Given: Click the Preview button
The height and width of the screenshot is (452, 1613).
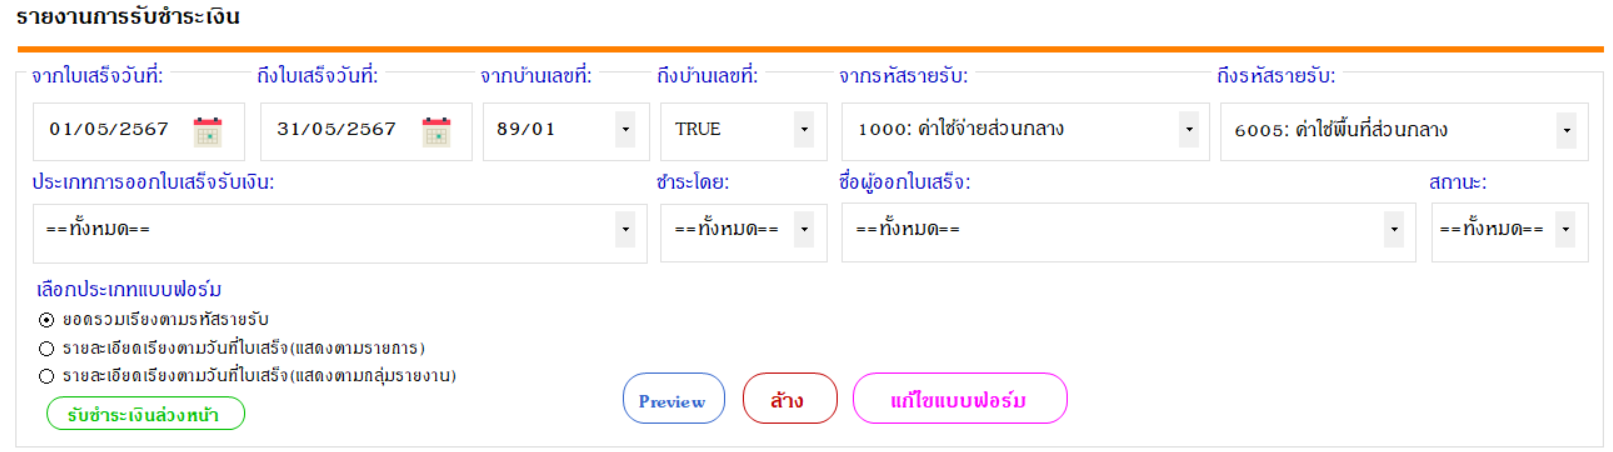Looking at the screenshot, I should [x=673, y=399].
